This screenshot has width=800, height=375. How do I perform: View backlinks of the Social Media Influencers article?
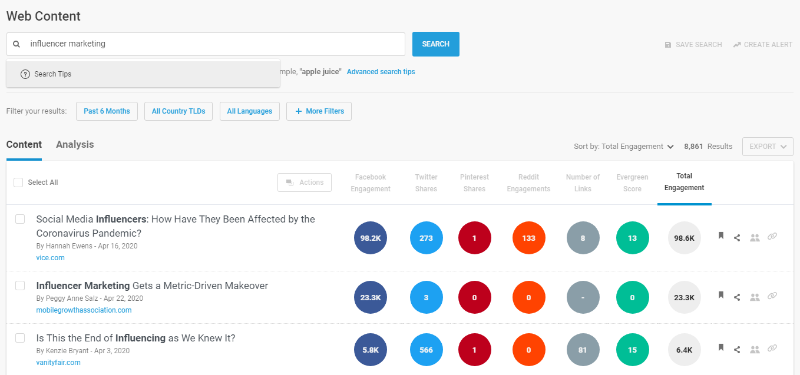tap(772, 236)
